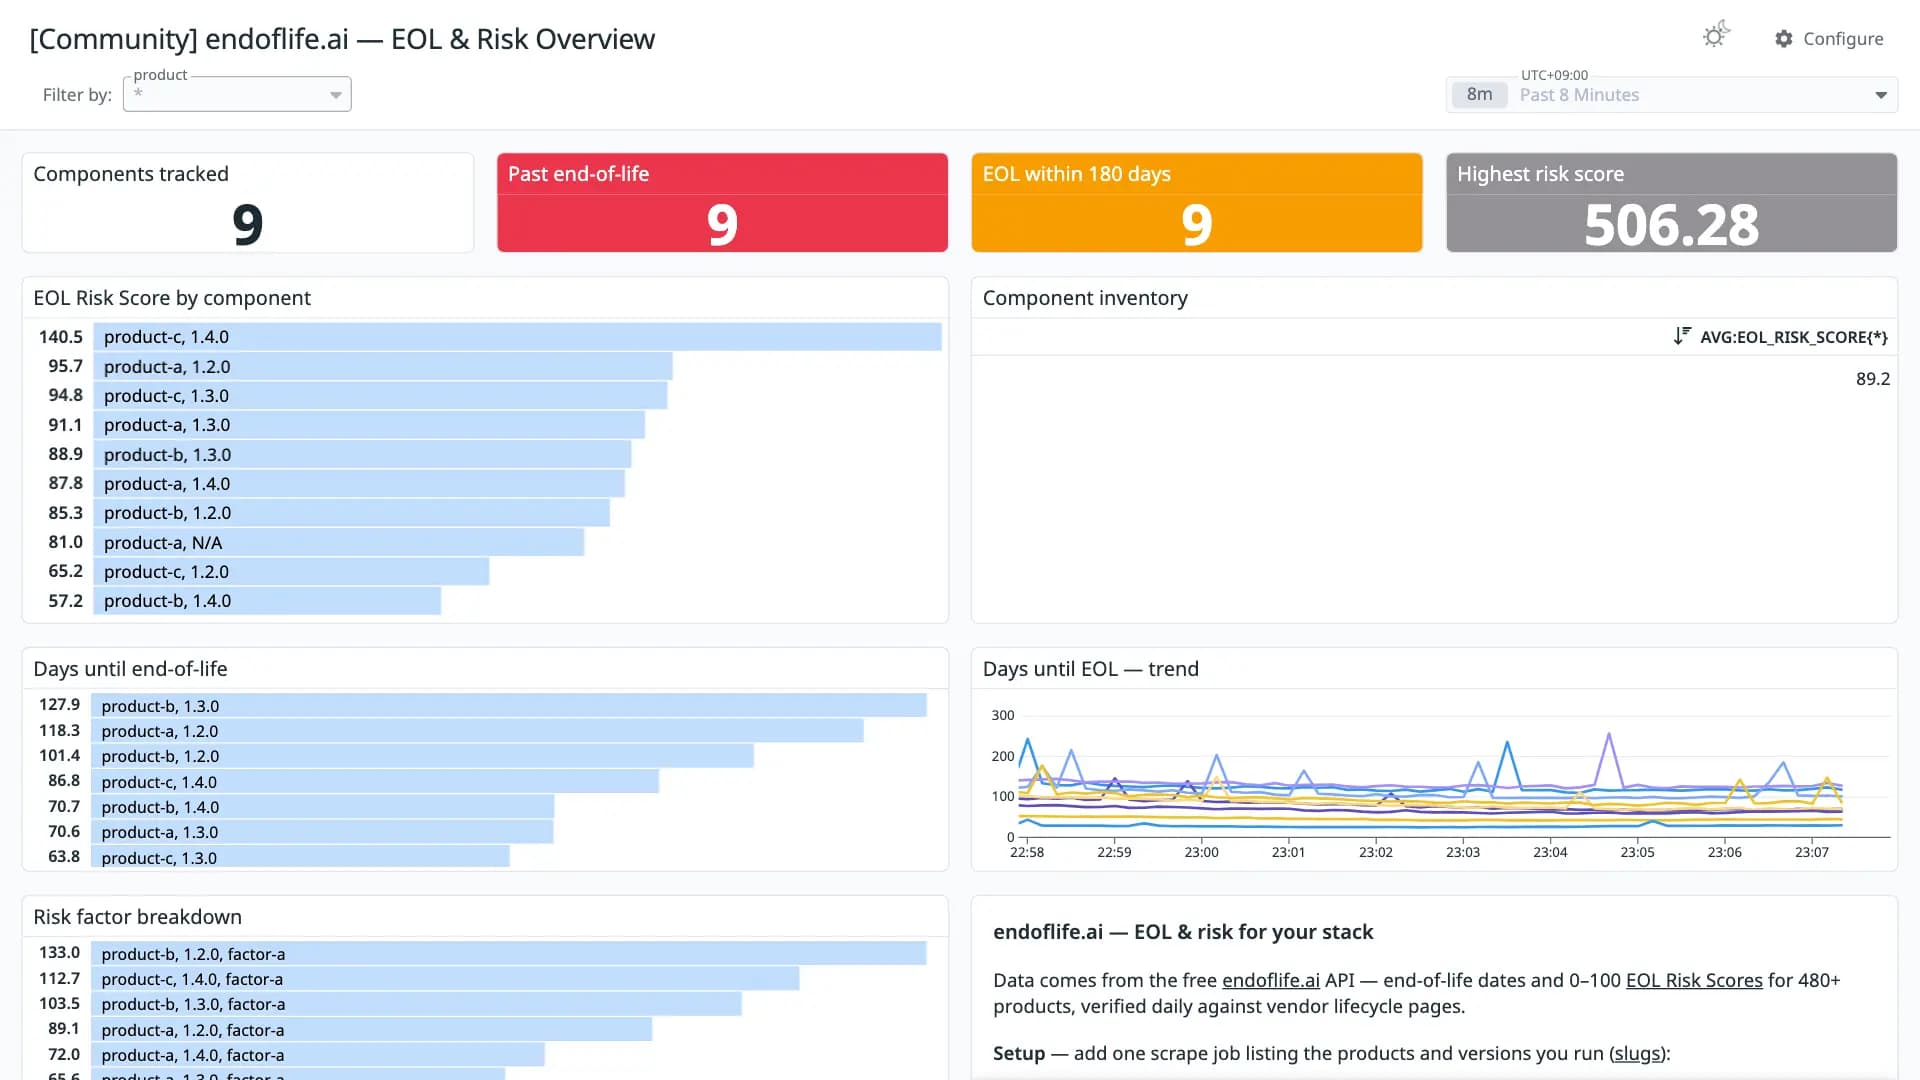Click the 23:04 tick on the trend chart
Screen dimensions: 1920x1080
click(1550, 852)
